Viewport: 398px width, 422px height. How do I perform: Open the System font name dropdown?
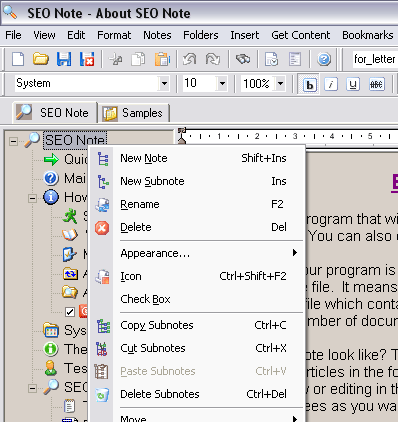coord(164,84)
